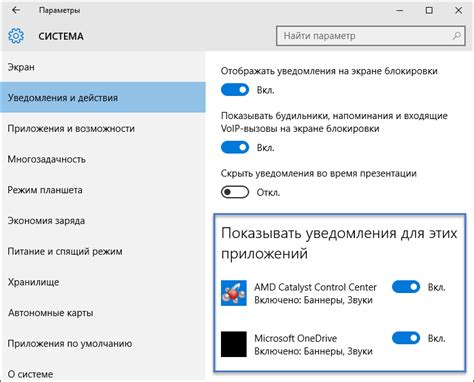Open the О системе section
This screenshot has height=382, width=474.
[103, 373]
